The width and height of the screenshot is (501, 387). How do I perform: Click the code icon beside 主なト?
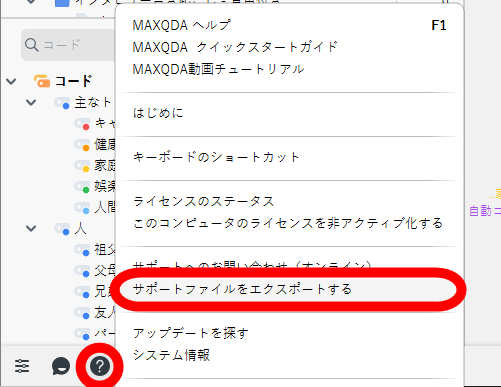[x=62, y=103]
